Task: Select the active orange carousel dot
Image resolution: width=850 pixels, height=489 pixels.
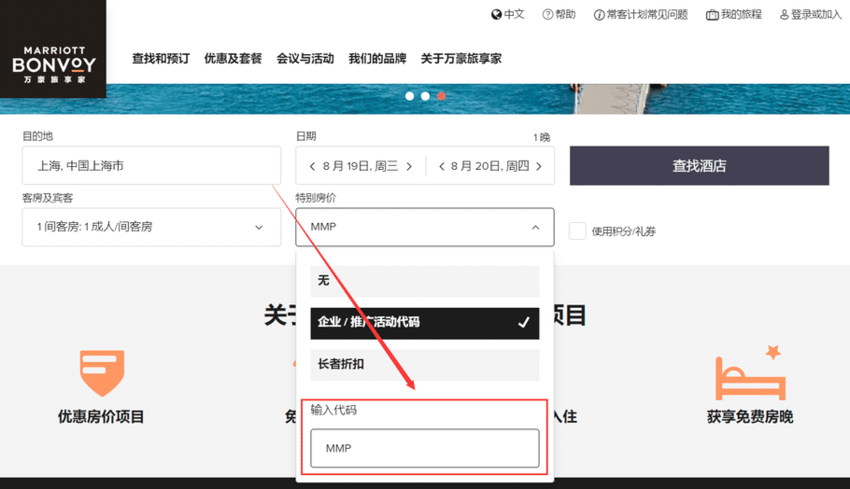Action: click(x=441, y=96)
